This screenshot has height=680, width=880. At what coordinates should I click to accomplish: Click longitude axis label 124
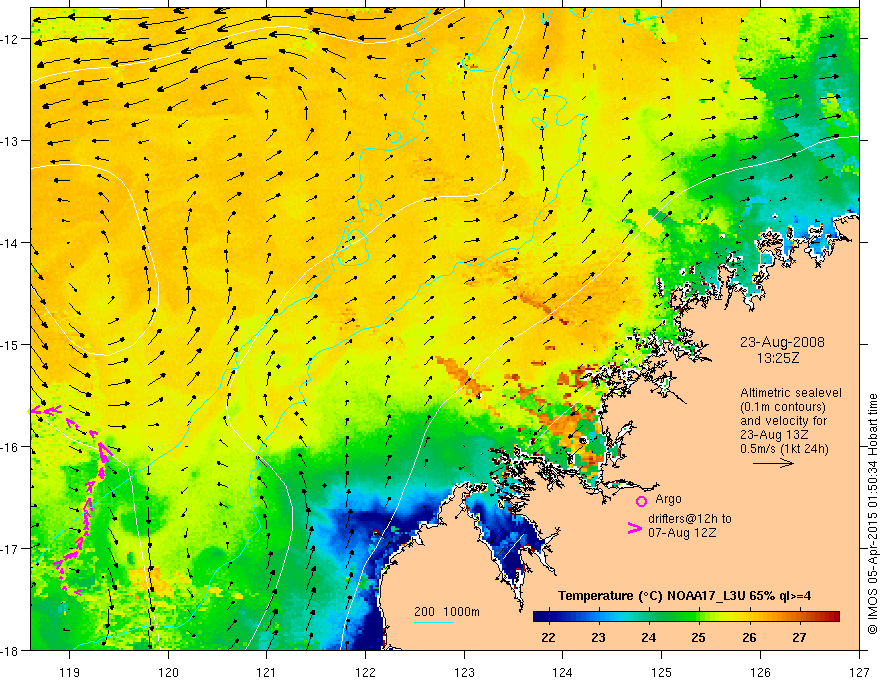[x=563, y=672]
